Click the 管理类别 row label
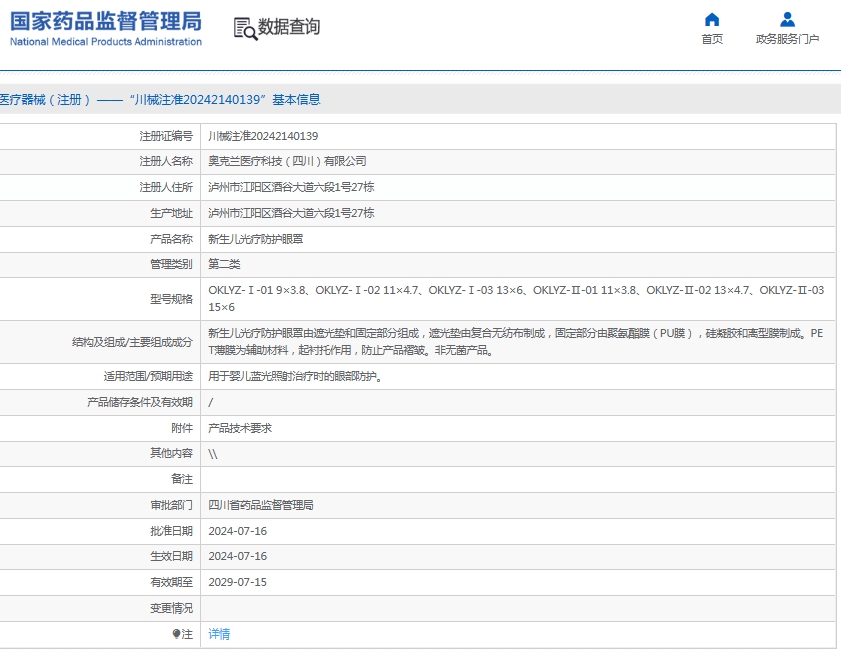Screen dimensions: 841x658 (x=171, y=264)
